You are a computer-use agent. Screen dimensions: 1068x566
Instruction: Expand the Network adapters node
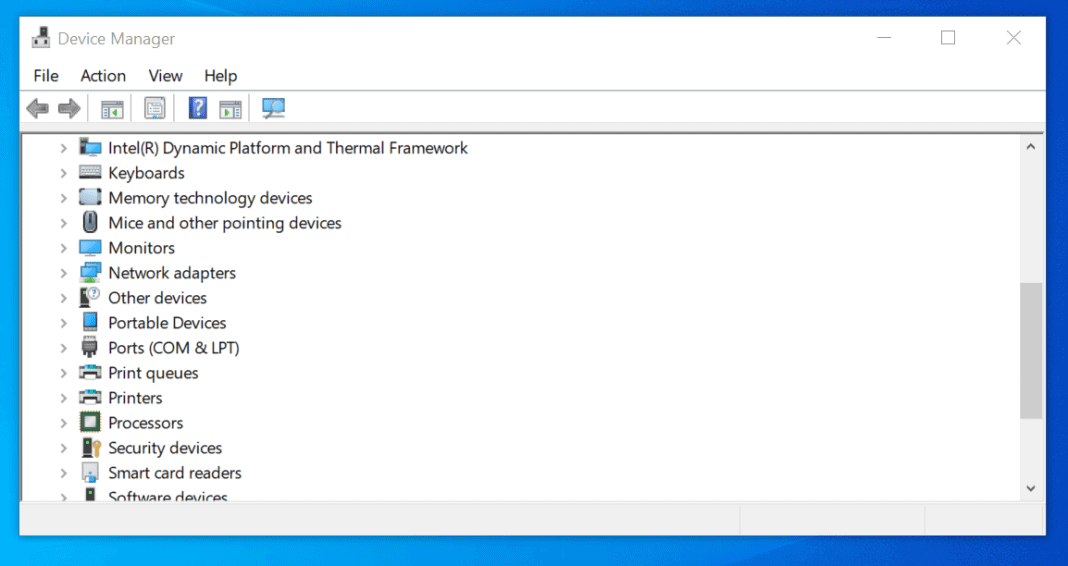pos(63,273)
